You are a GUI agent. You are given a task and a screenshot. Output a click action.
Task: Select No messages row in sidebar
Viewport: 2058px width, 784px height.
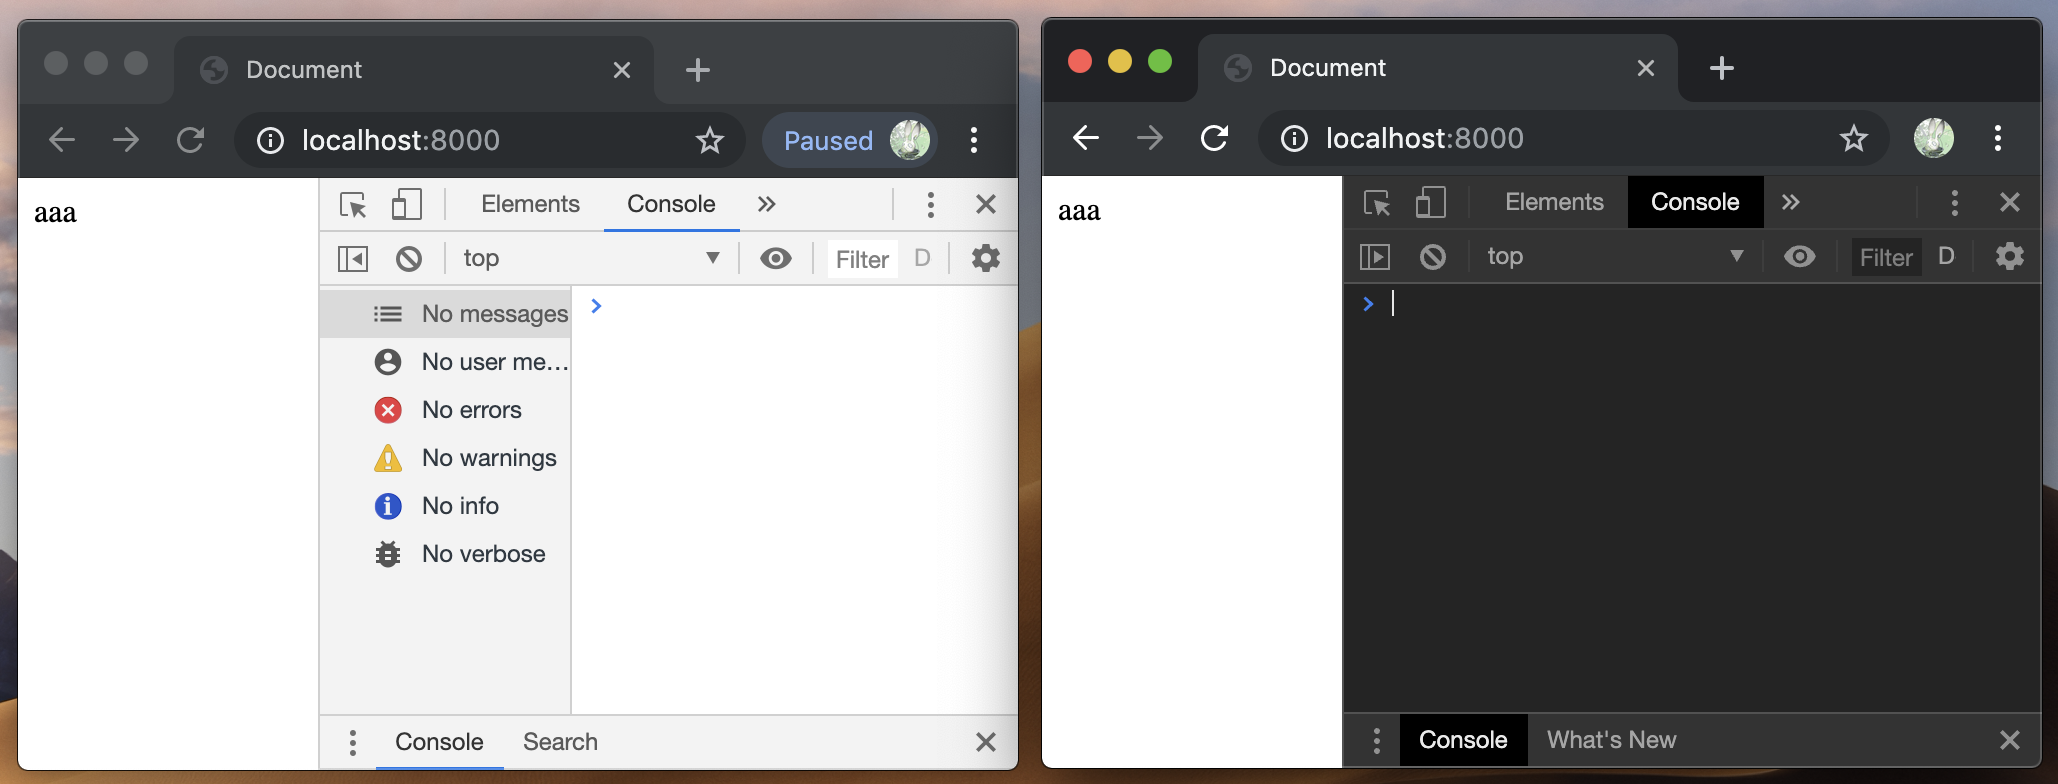tap(446, 314)
